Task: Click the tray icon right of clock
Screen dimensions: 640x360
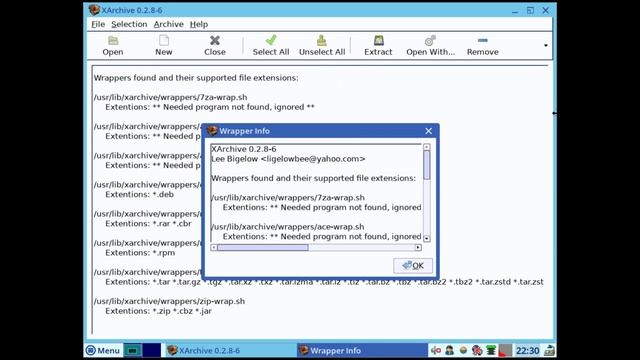Action: pyautogui.click(x=549, y=350)
